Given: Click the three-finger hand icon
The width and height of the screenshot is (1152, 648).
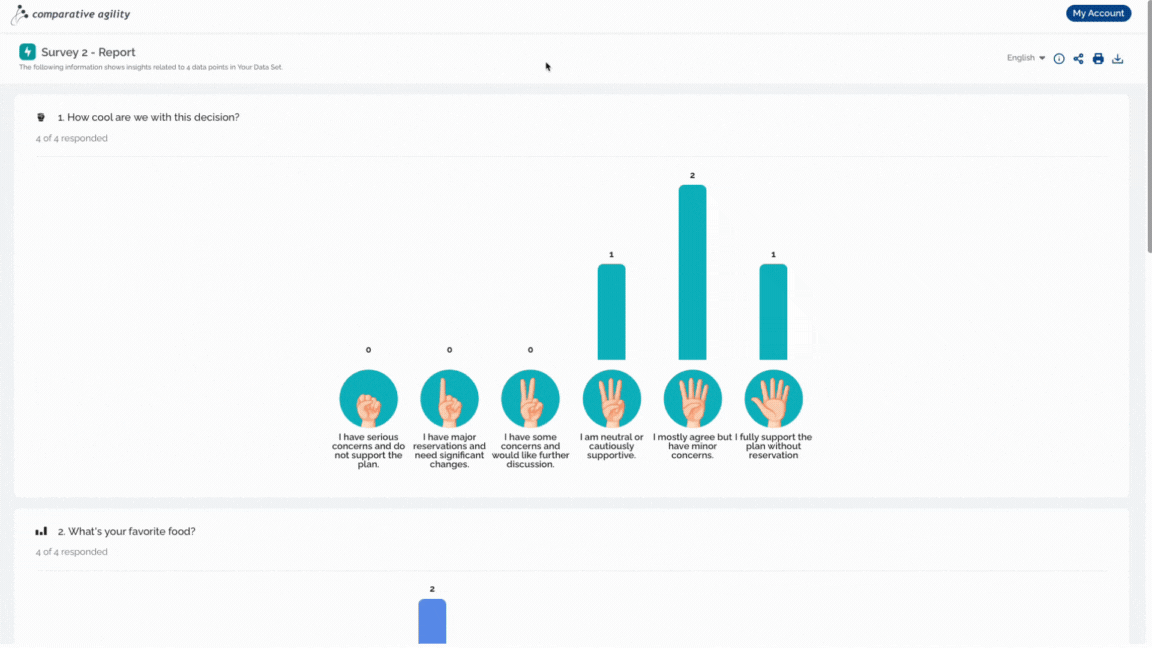Looking at the screenshot, I should [x=611, y=399].
